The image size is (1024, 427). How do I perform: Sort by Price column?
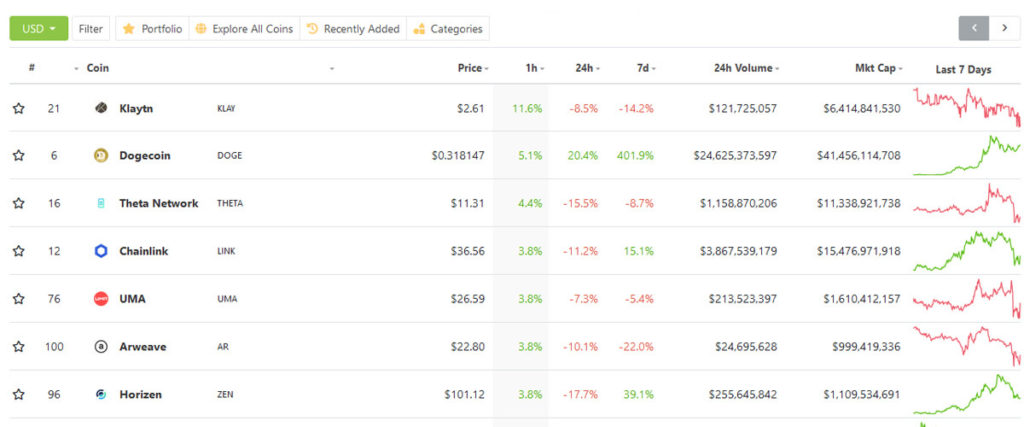click(470, 68)
